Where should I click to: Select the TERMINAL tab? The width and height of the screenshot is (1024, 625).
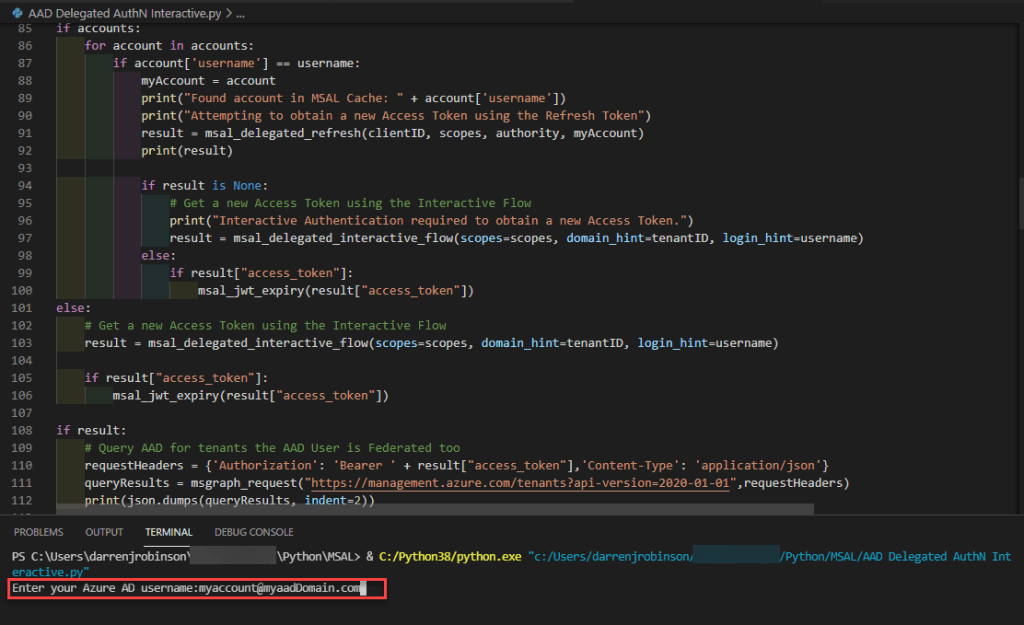(168, 531)
